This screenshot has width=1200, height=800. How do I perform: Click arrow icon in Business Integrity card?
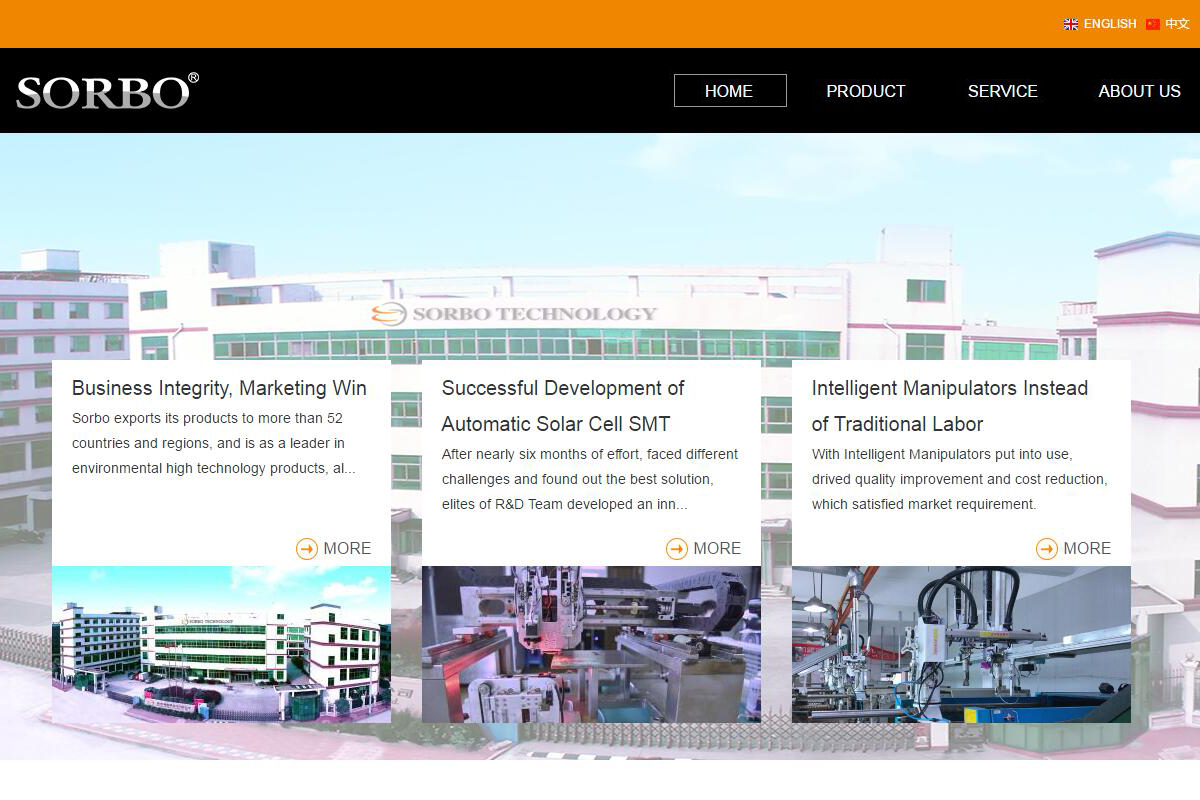(x=307, y=549)
